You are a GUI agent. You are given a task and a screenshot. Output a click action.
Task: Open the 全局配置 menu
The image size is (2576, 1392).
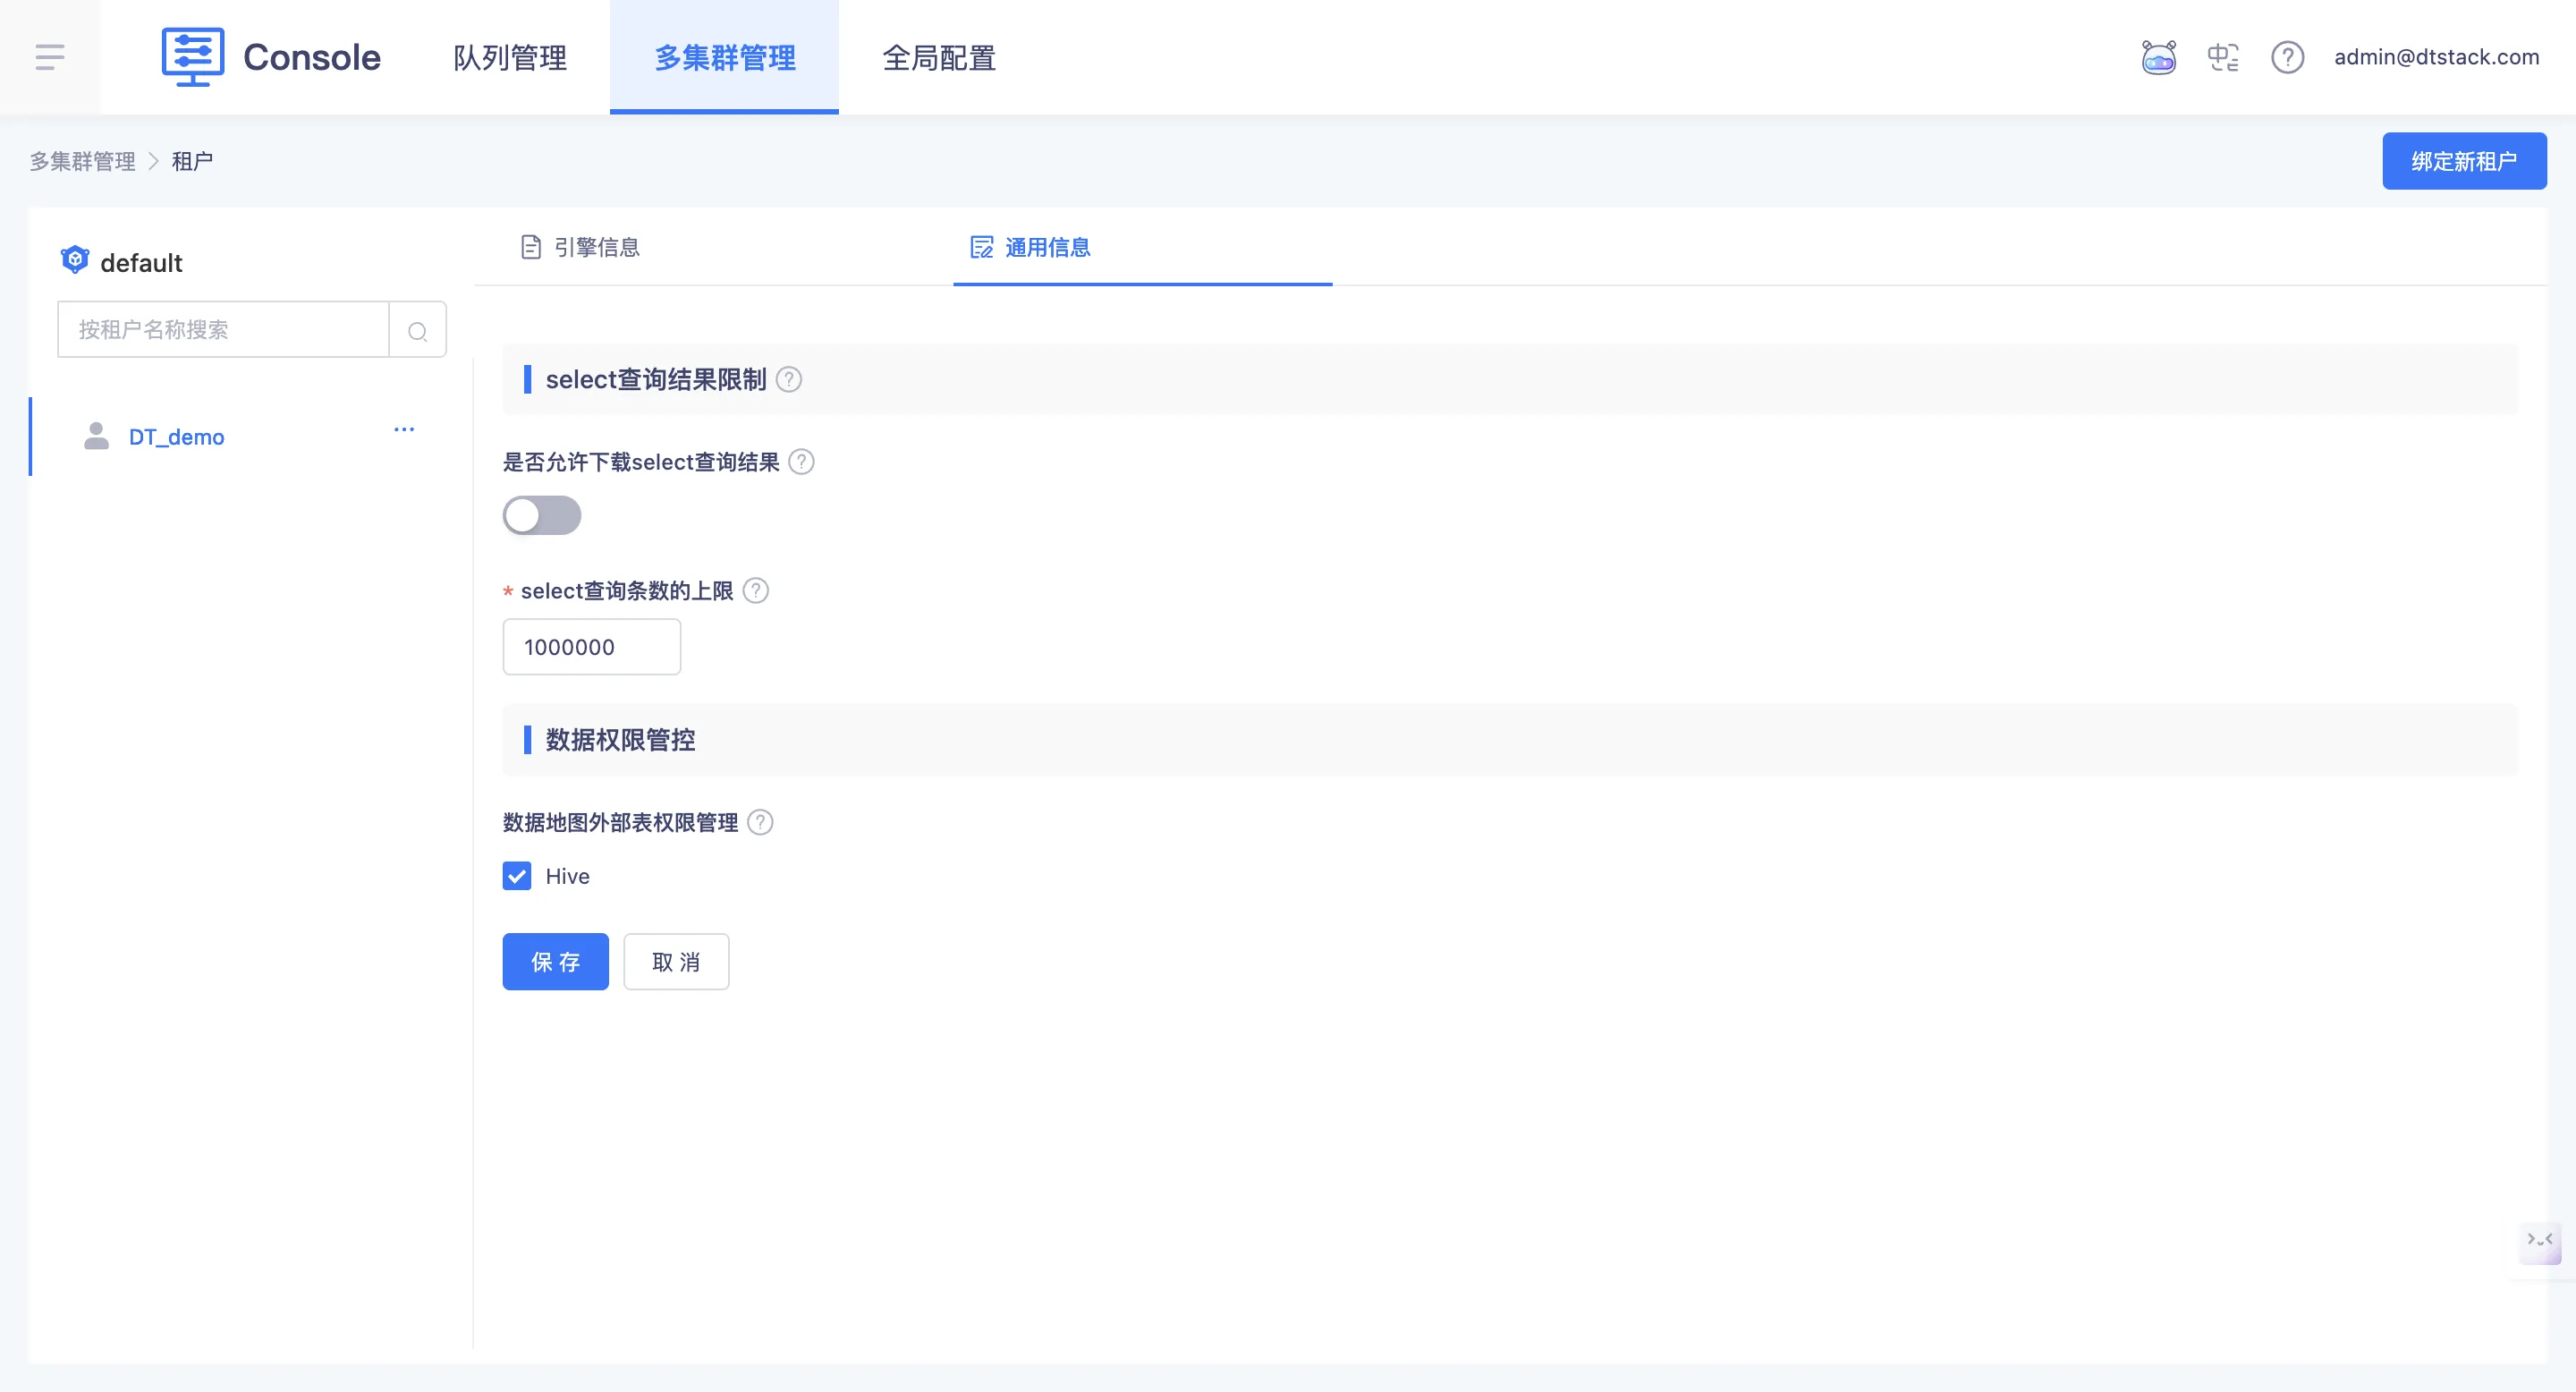pos(938,57)
